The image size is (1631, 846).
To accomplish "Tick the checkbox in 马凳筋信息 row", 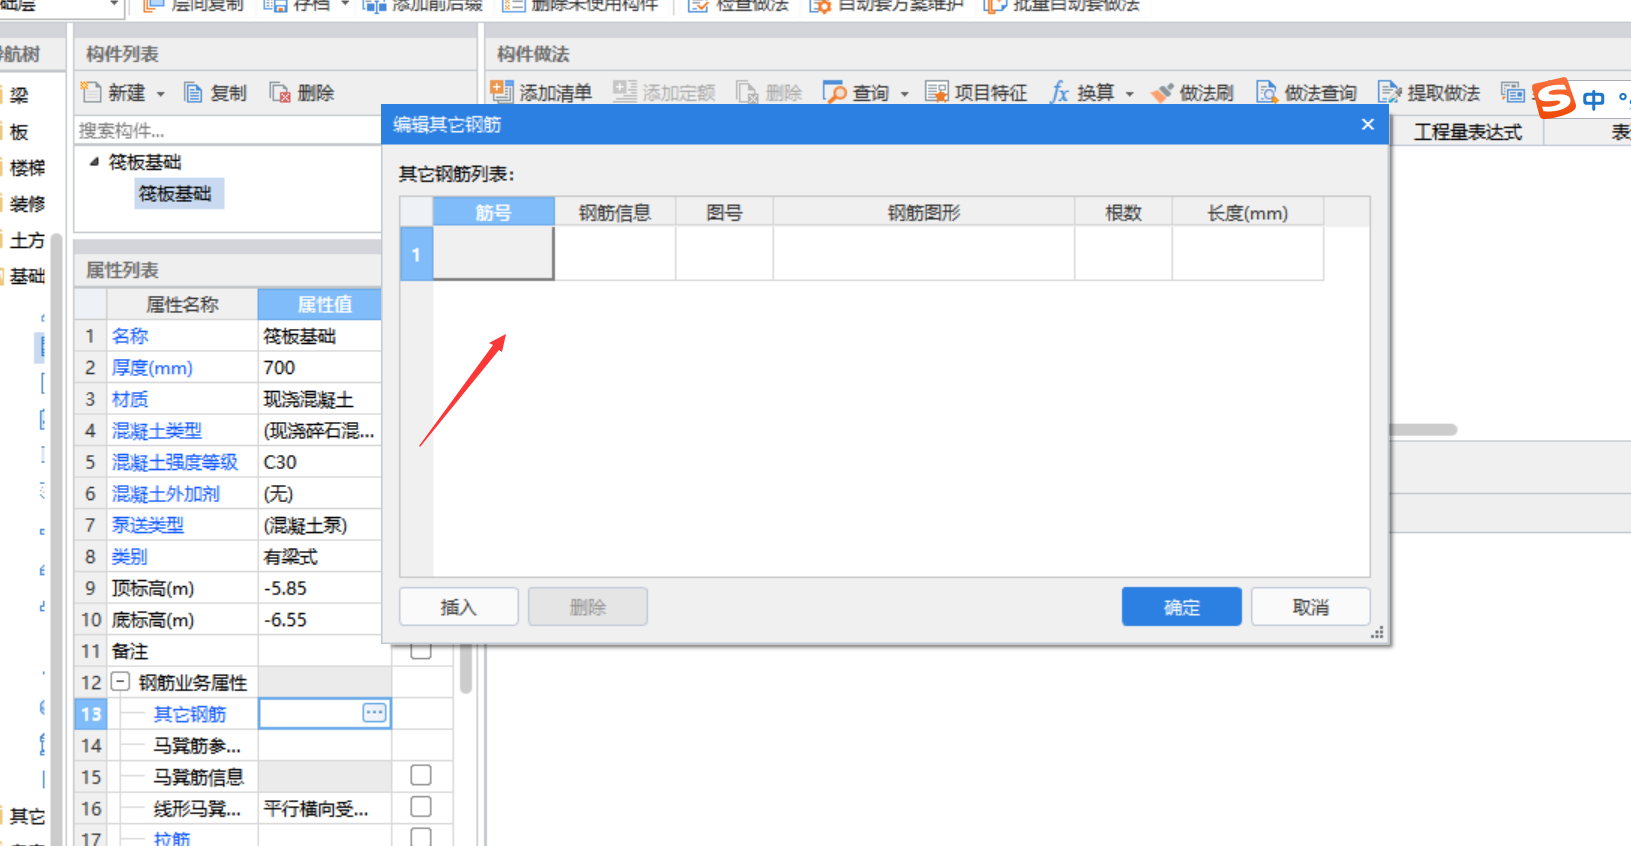I will coord(421,775).
